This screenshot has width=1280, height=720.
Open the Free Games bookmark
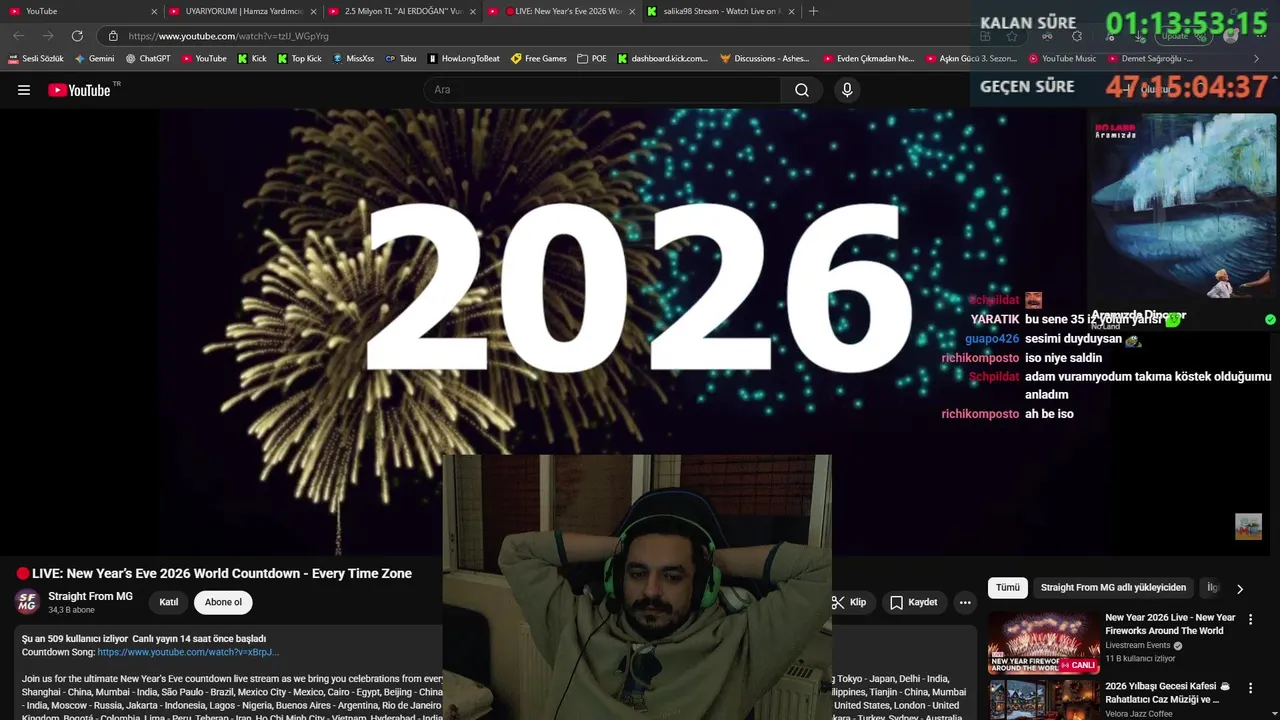pos(539,59)
